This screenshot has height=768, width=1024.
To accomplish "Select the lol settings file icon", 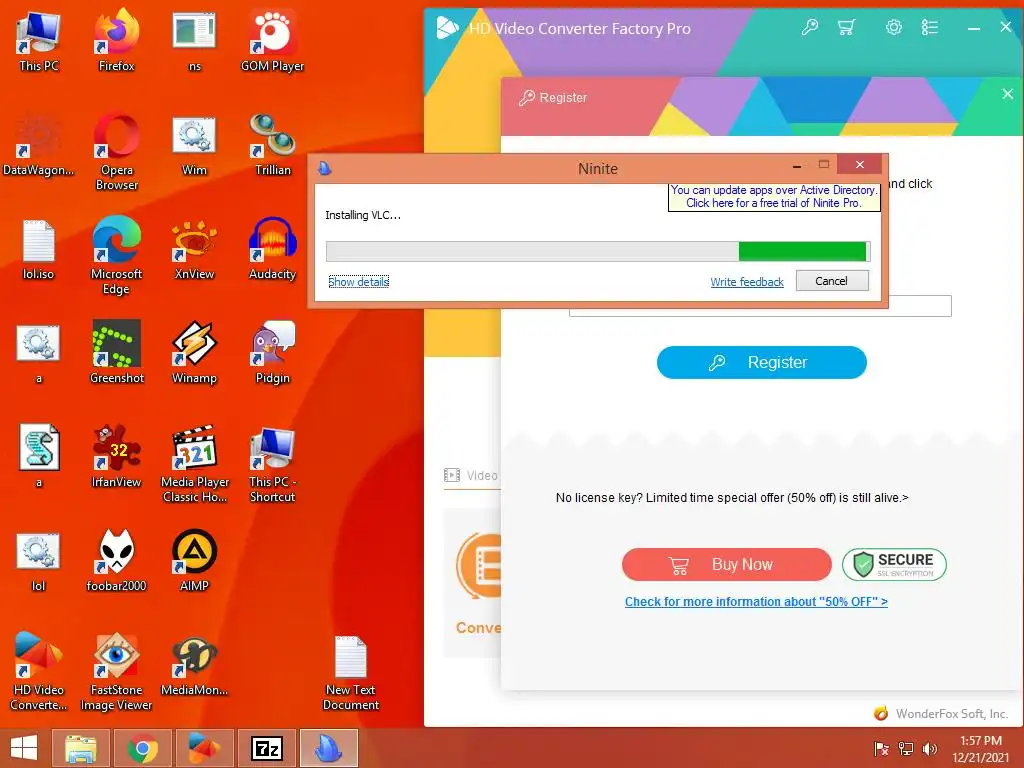I will (39, 560).
